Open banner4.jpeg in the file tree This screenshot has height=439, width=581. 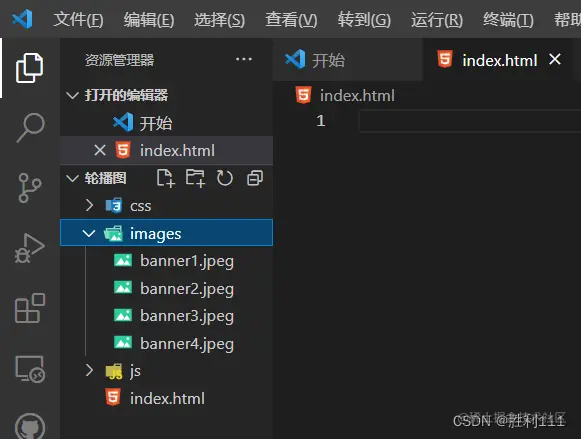[167, 343]
